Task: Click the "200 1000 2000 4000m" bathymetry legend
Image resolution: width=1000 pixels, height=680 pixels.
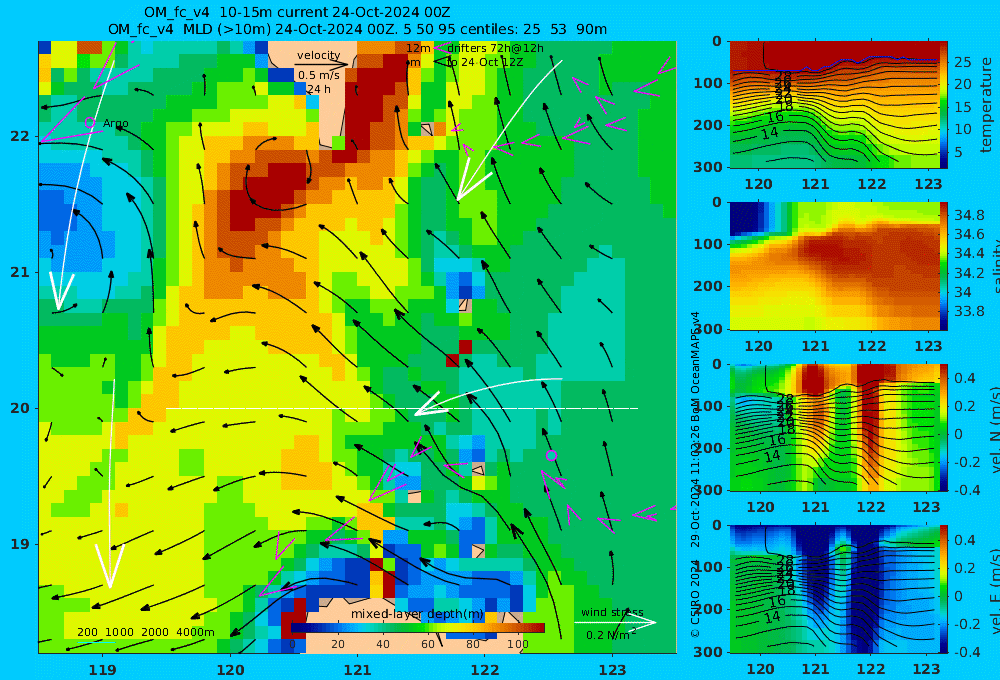Action: click(x=145, y=632)
